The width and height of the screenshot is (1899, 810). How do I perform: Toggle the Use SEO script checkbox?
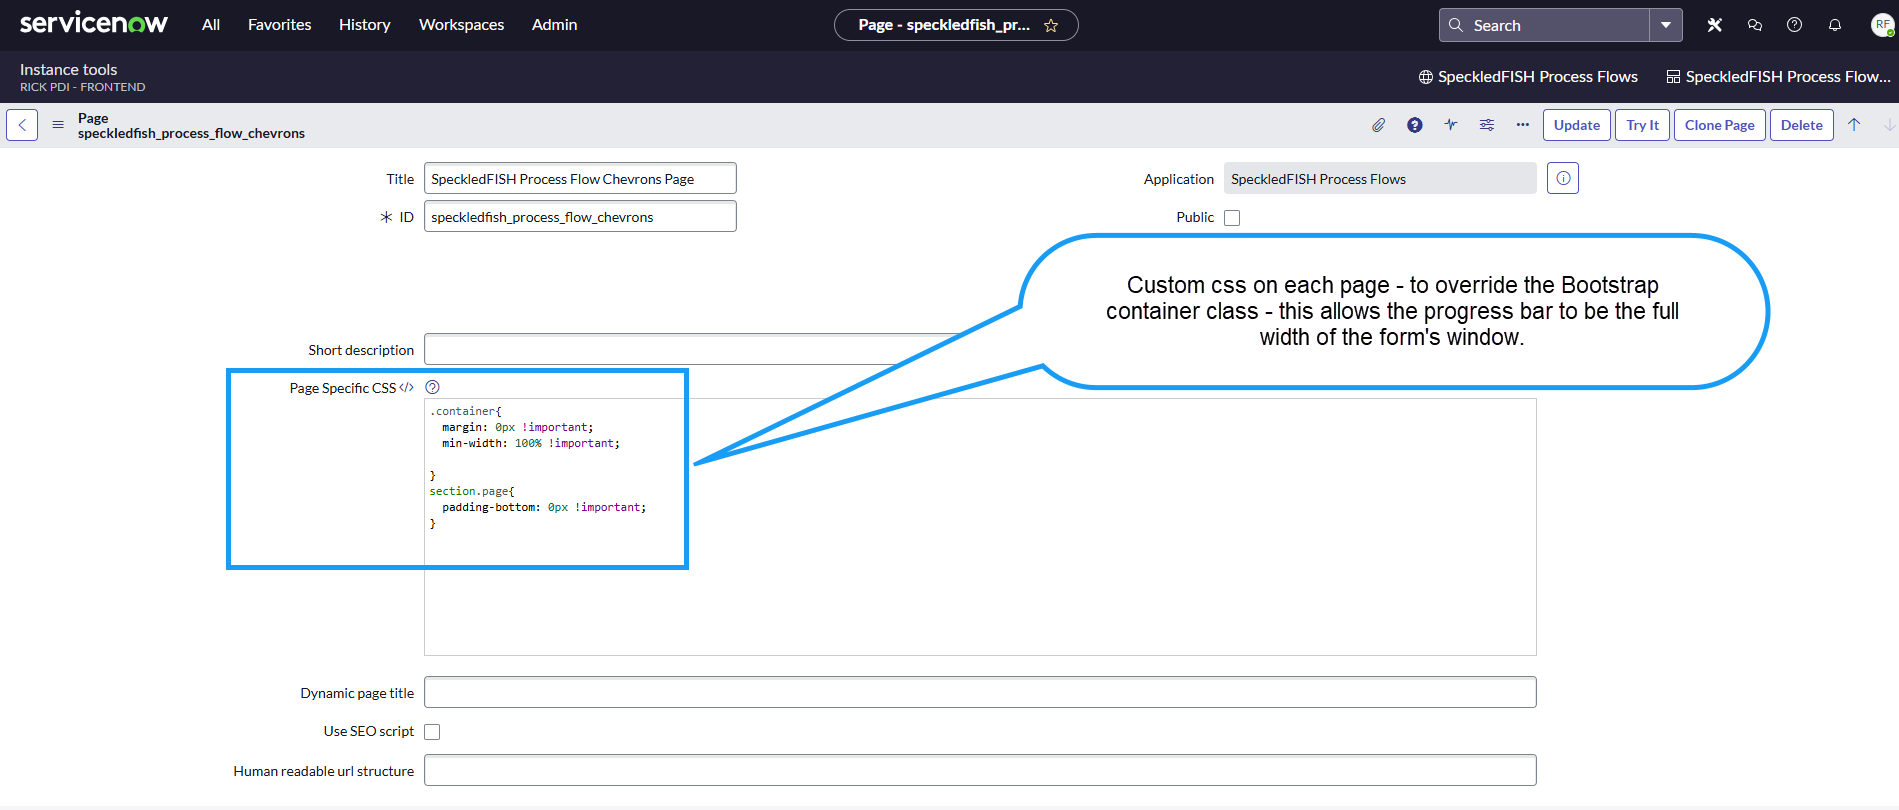432,732
